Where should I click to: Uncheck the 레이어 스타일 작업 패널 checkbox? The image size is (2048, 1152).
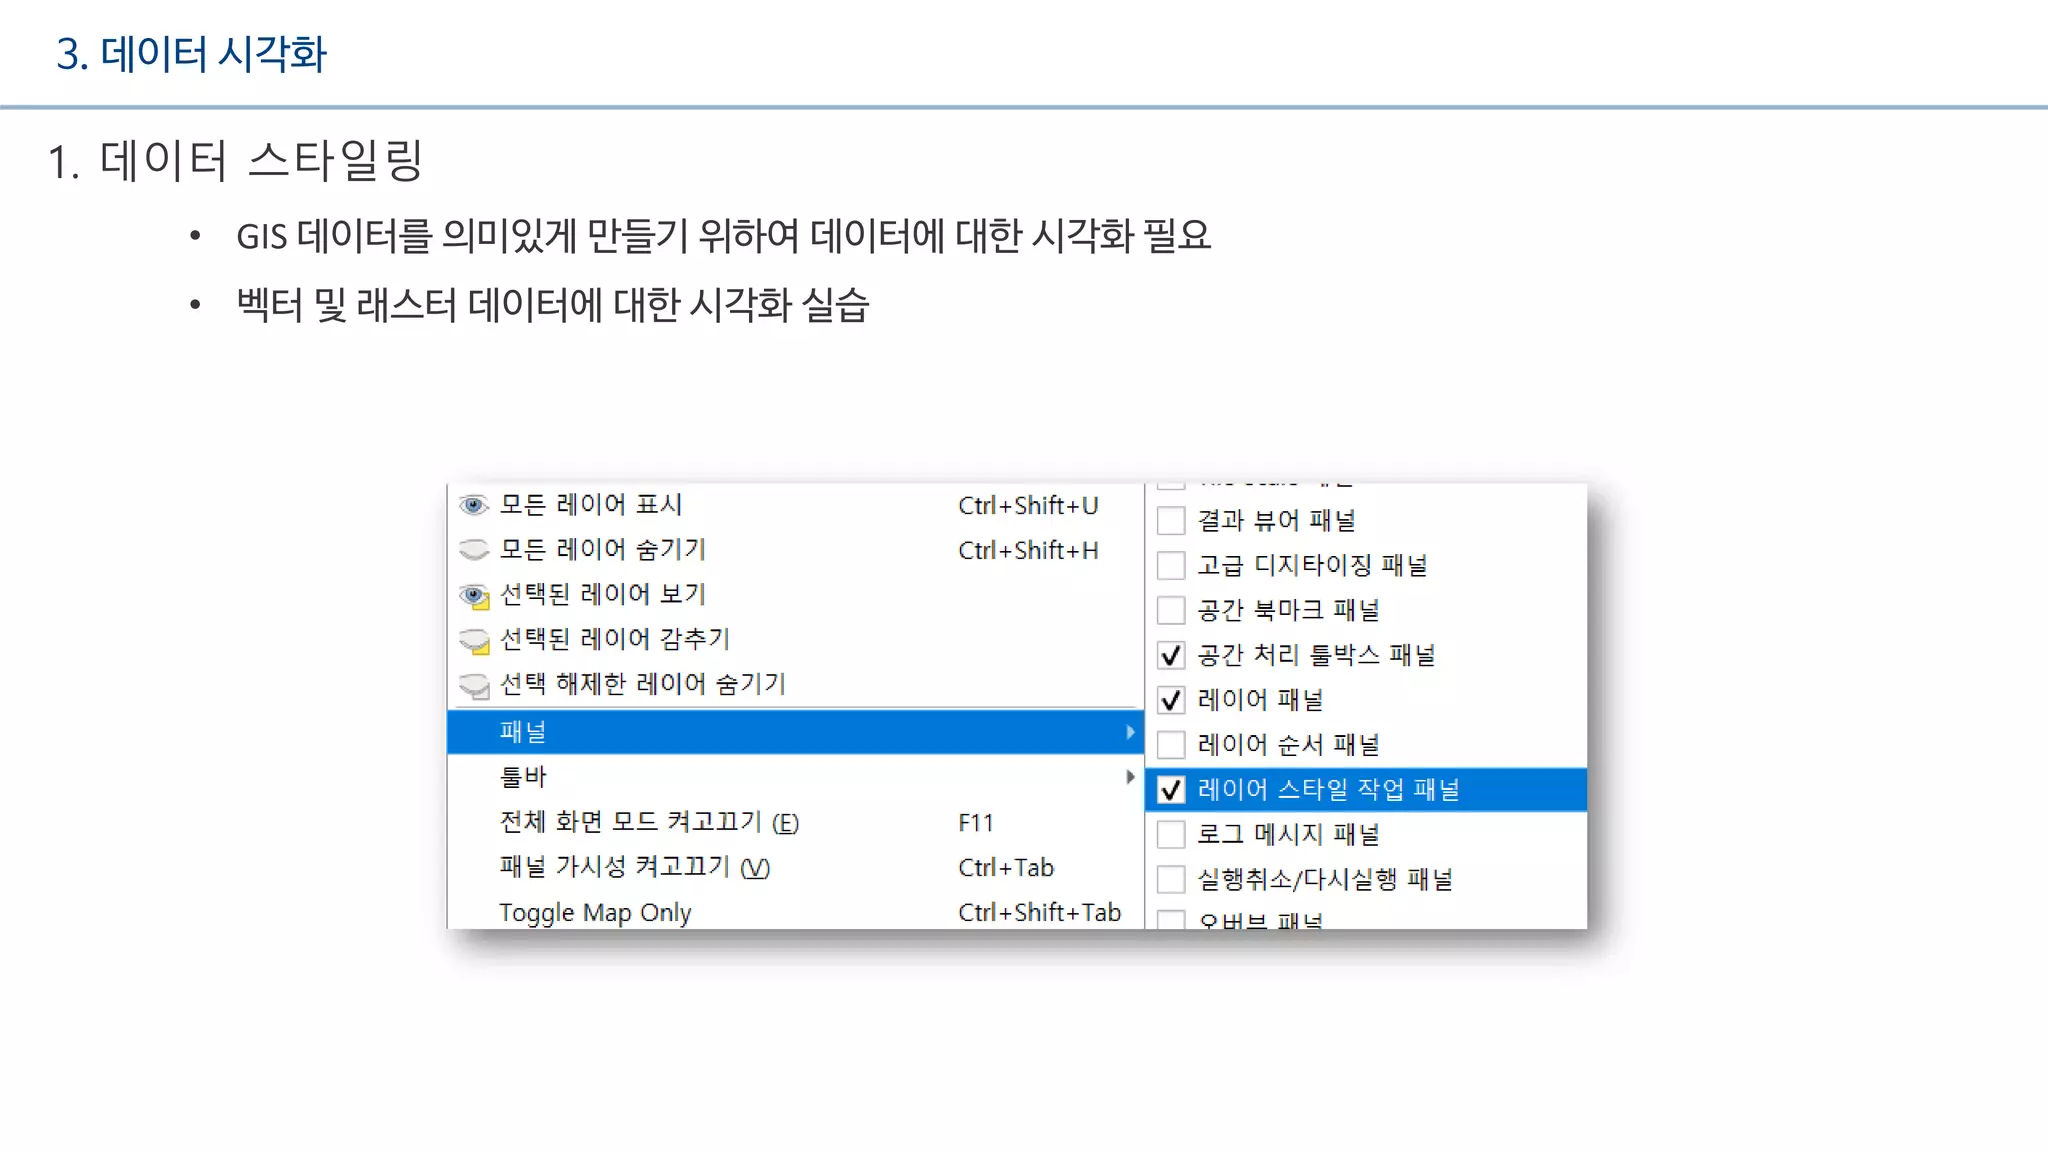coord(1171,790)
